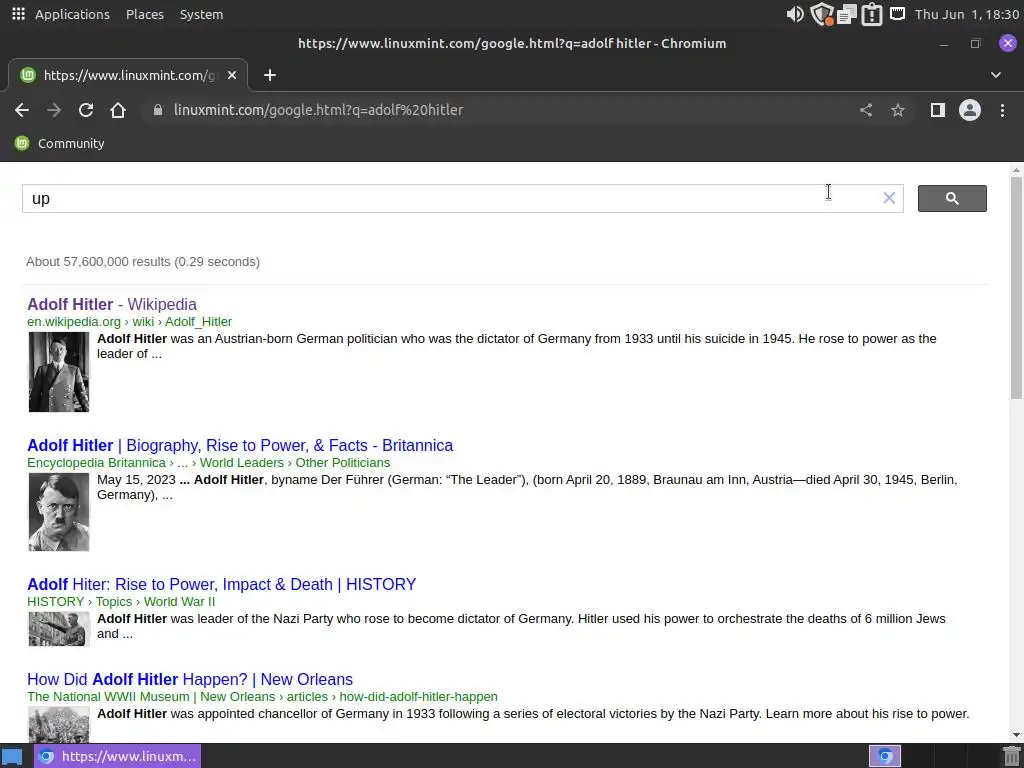Open the security shield tray icon

(821, 14)
